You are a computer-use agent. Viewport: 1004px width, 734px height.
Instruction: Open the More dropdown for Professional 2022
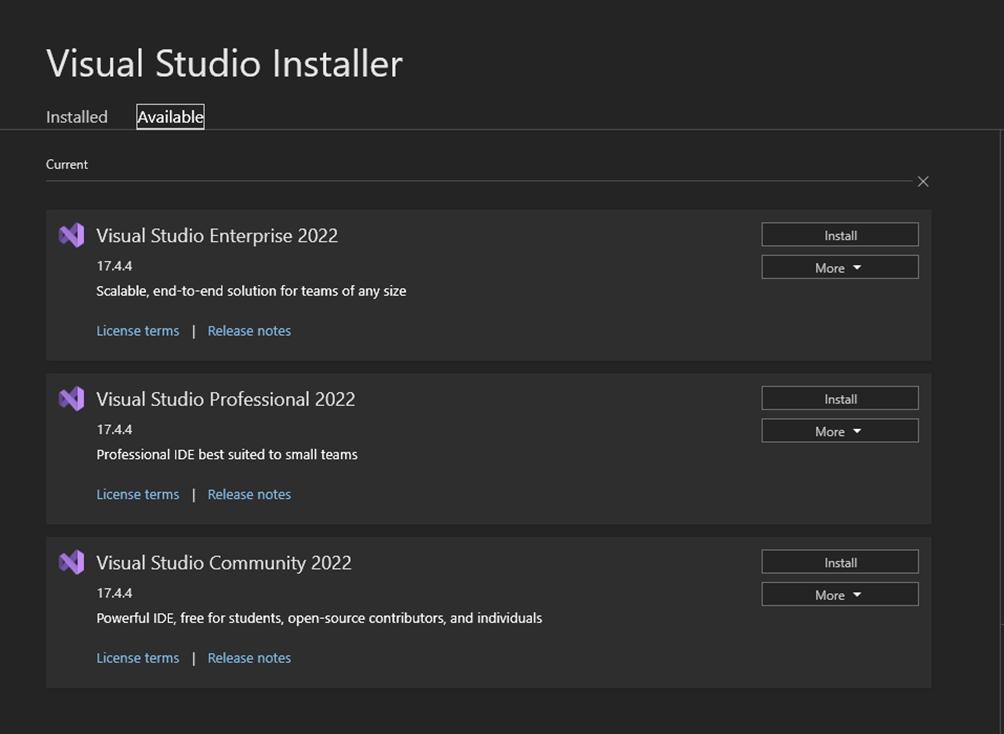(840, 431)
